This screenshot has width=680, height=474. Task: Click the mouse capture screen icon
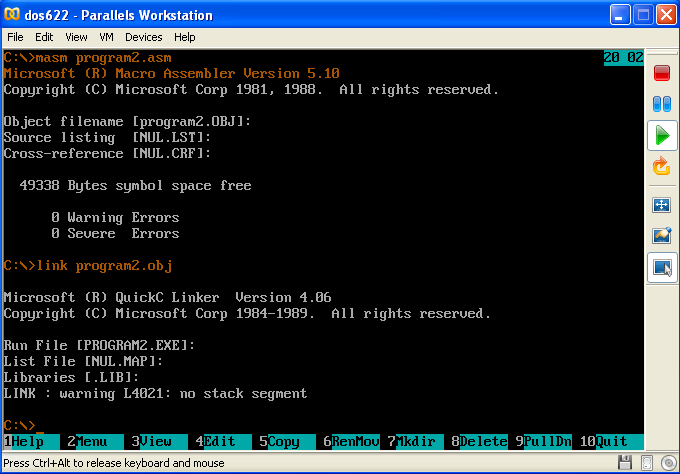click(662, 268)
